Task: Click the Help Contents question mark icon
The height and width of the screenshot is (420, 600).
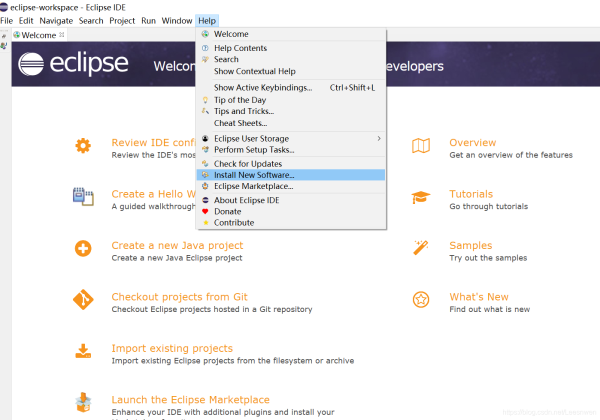Action: point(205,48)
